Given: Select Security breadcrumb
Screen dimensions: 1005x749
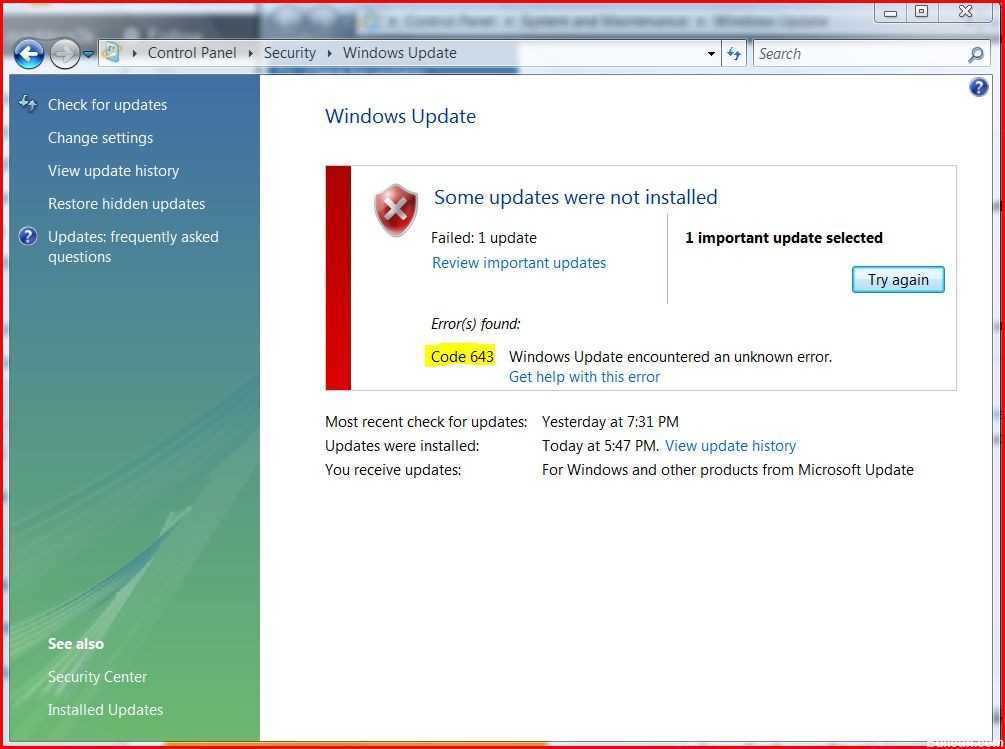Looking at the screenshot, I should 290,53.
